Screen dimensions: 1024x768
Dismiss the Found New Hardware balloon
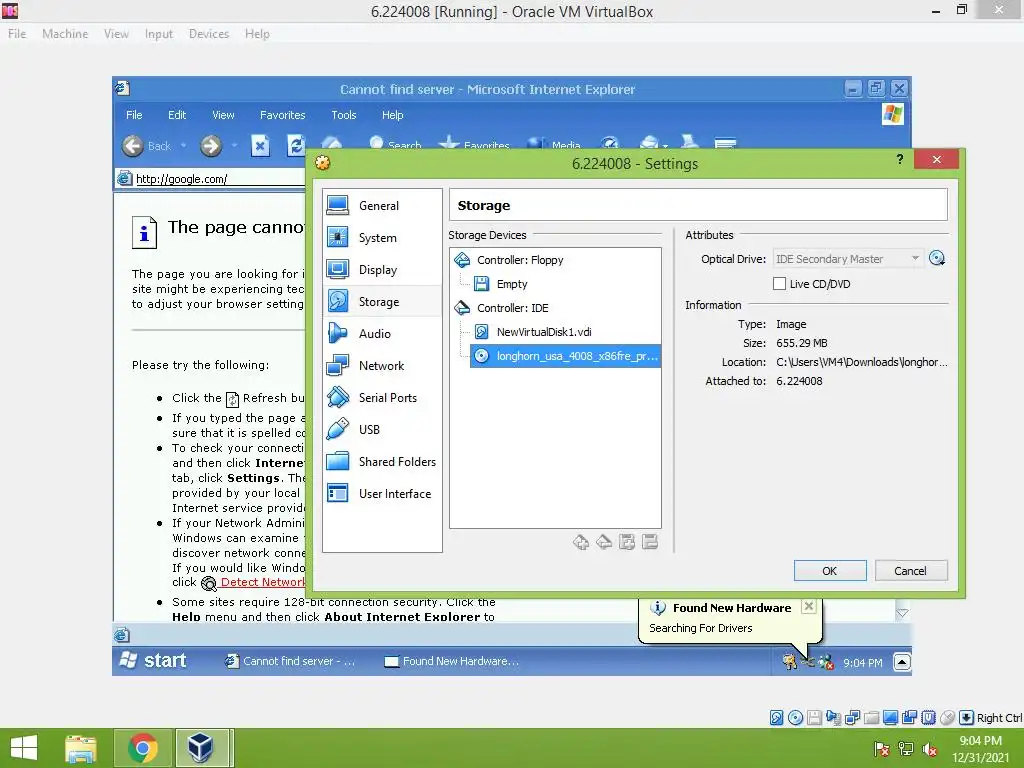click(x=808, y=606)
